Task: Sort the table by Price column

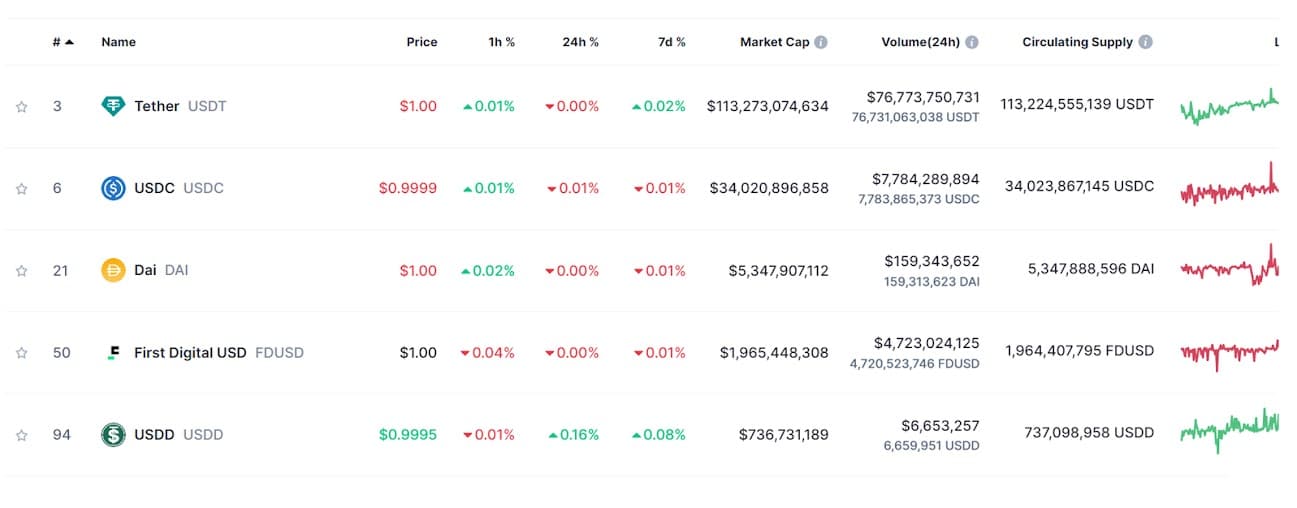Action: pyautogui.click(x=421, y=42)
